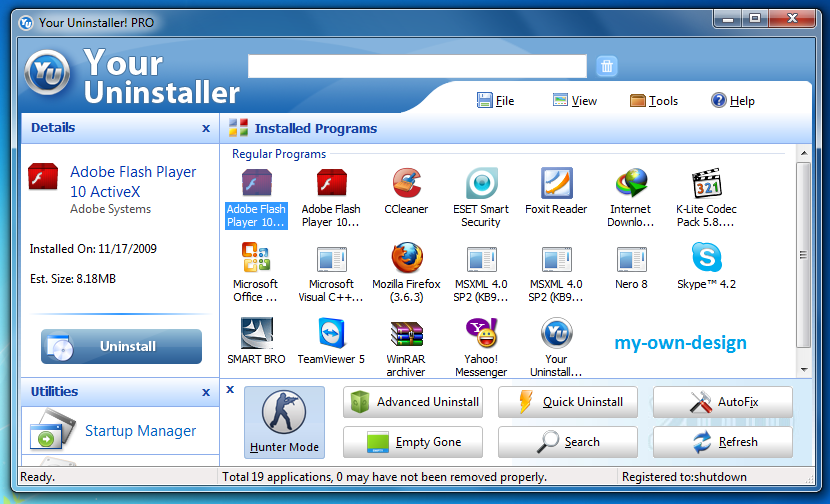Select the SMART BRO icon
This screenshot has height=504, width=830.
(x=256, y=332)
